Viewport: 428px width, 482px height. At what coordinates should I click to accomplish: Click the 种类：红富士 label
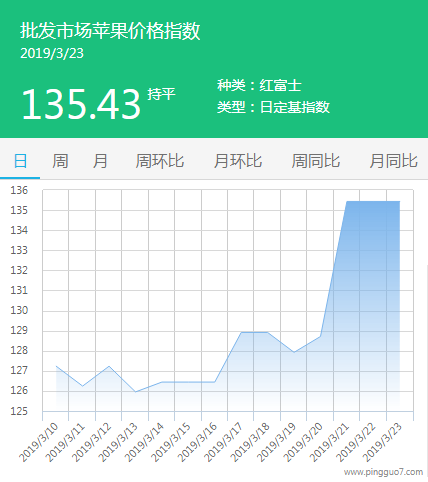pos(259,85)
